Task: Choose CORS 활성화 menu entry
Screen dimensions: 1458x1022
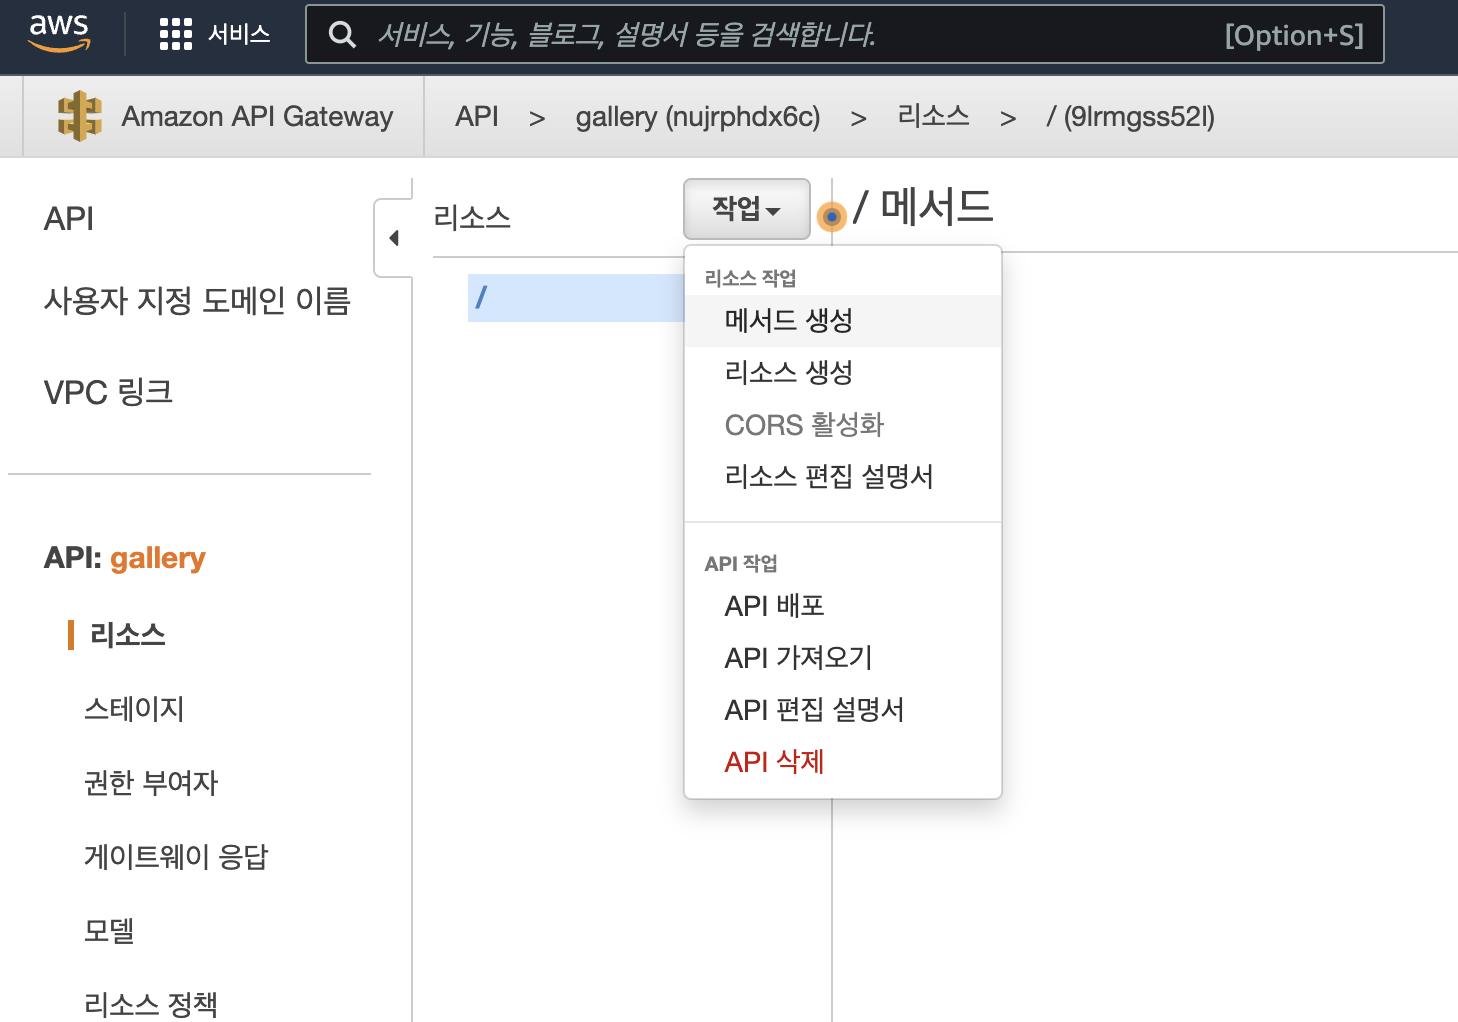Action: [x=843, y=425]
